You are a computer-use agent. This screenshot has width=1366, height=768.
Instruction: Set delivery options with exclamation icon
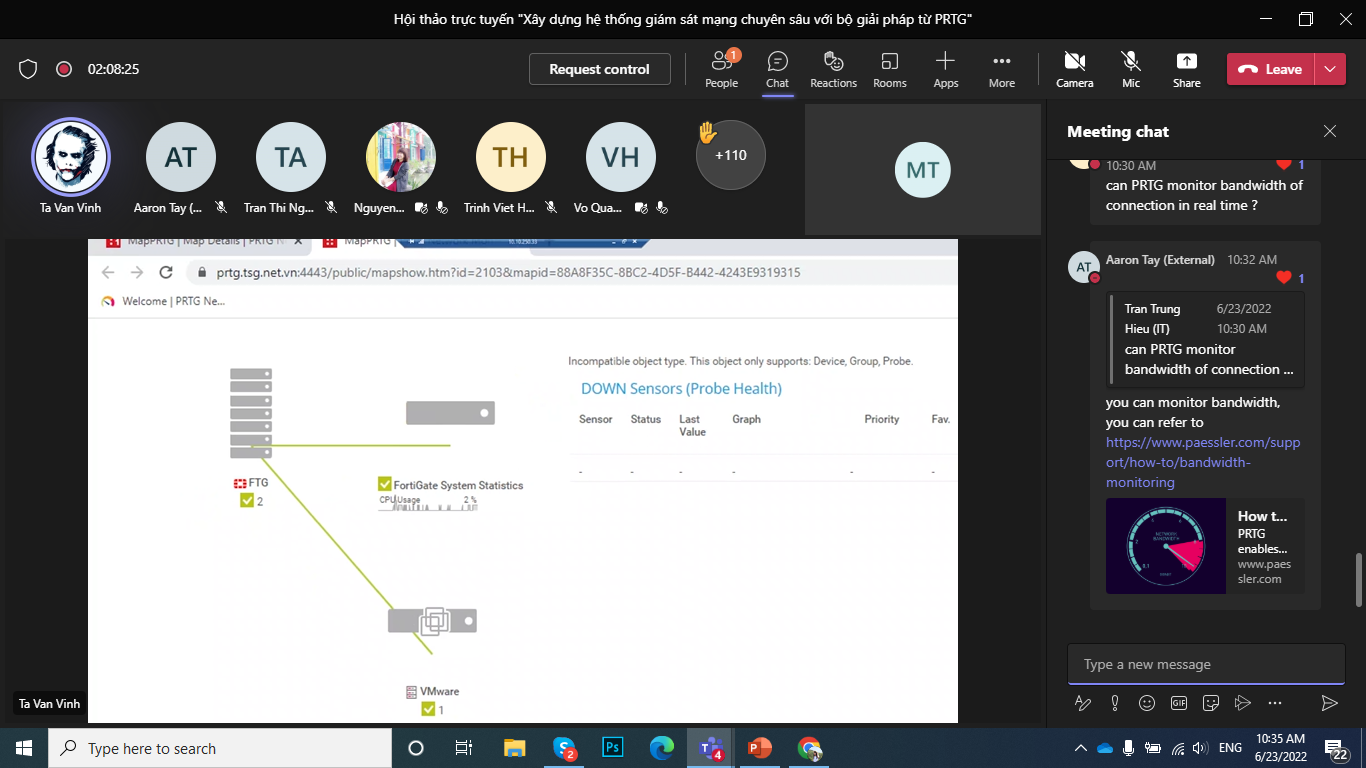pos(1115,703)
